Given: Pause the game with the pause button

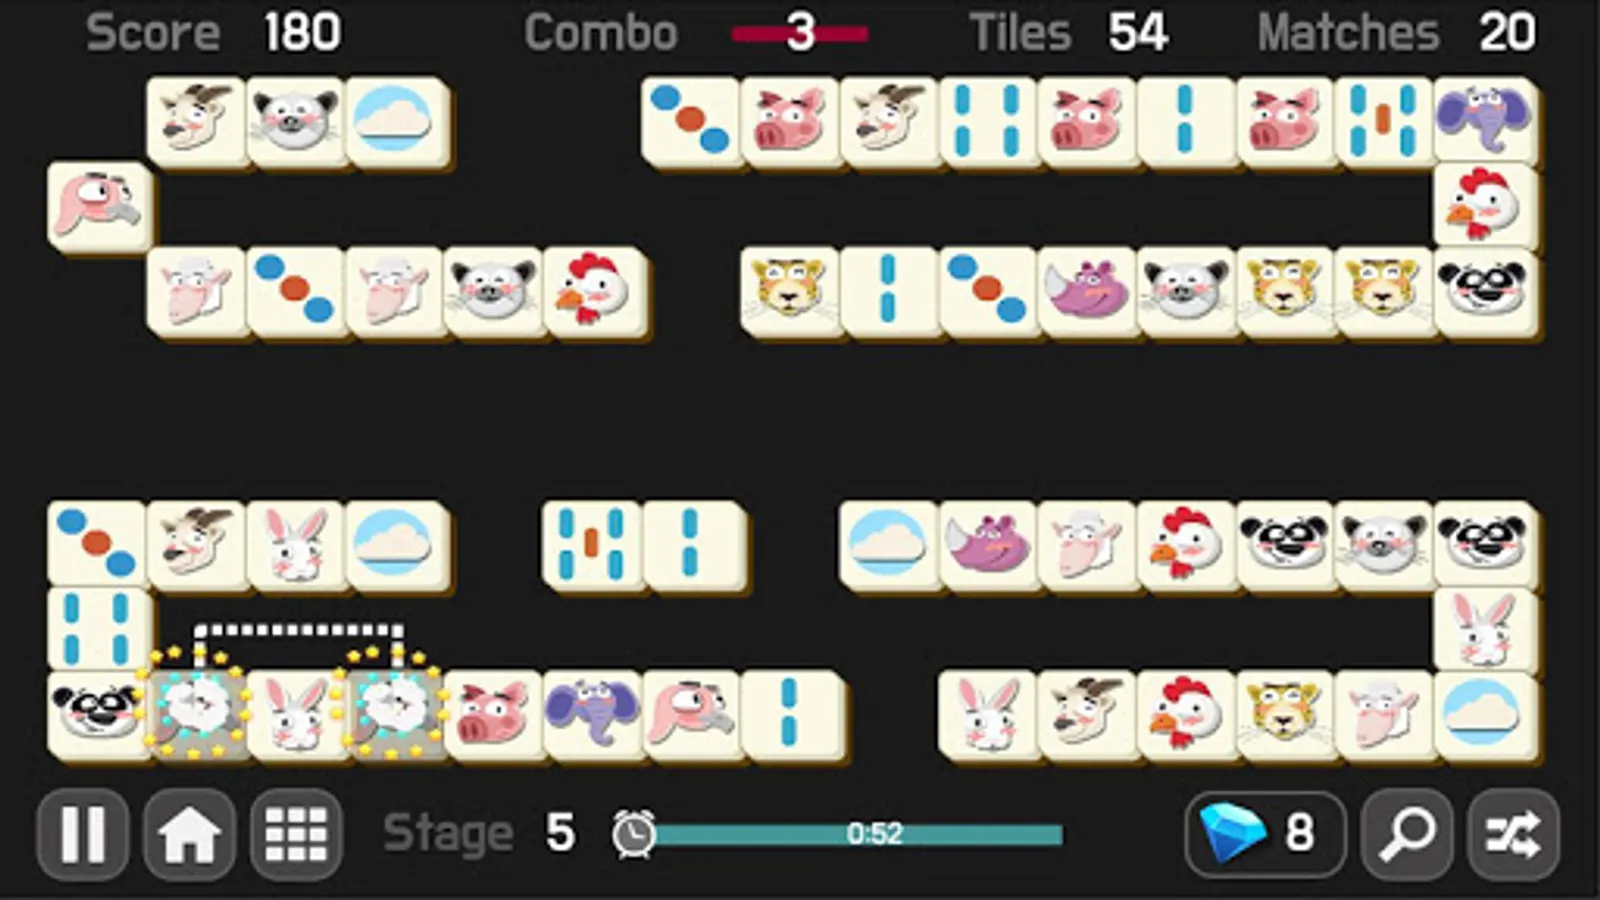Looking at the screenshot, I should coord(83,834).
